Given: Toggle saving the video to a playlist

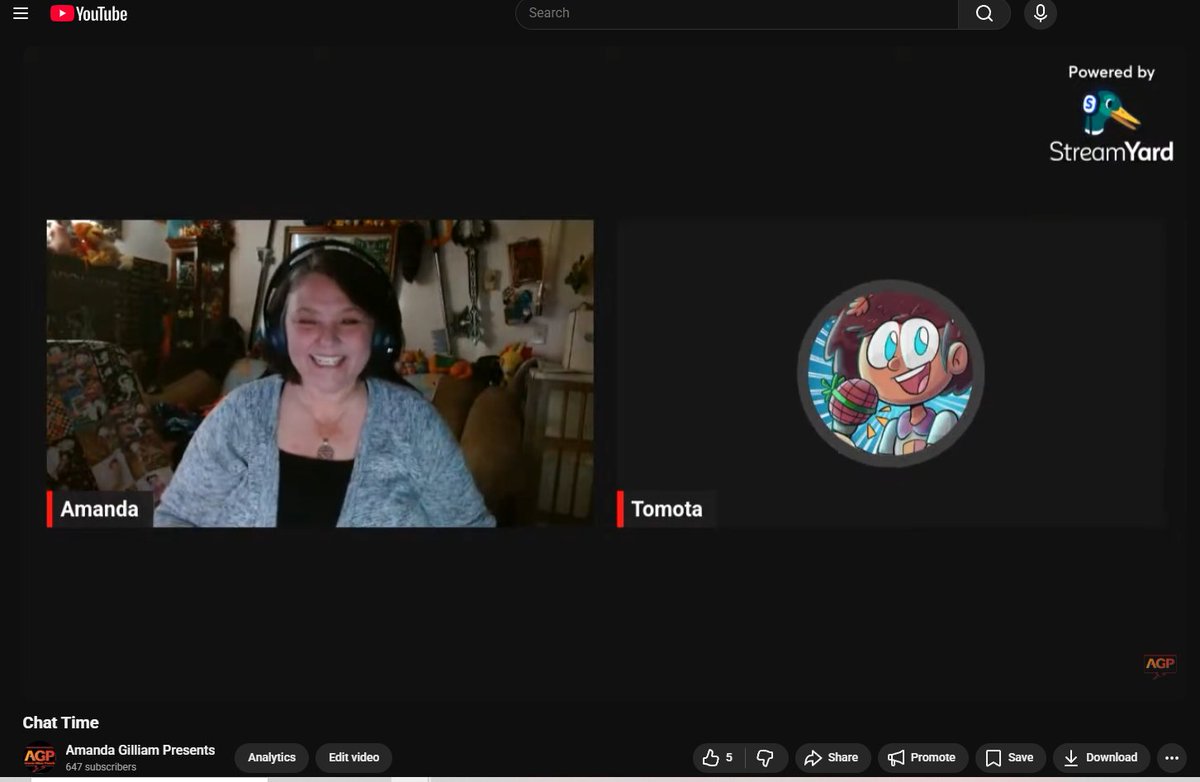Looking at the screenshot, I should [1010, 757].
